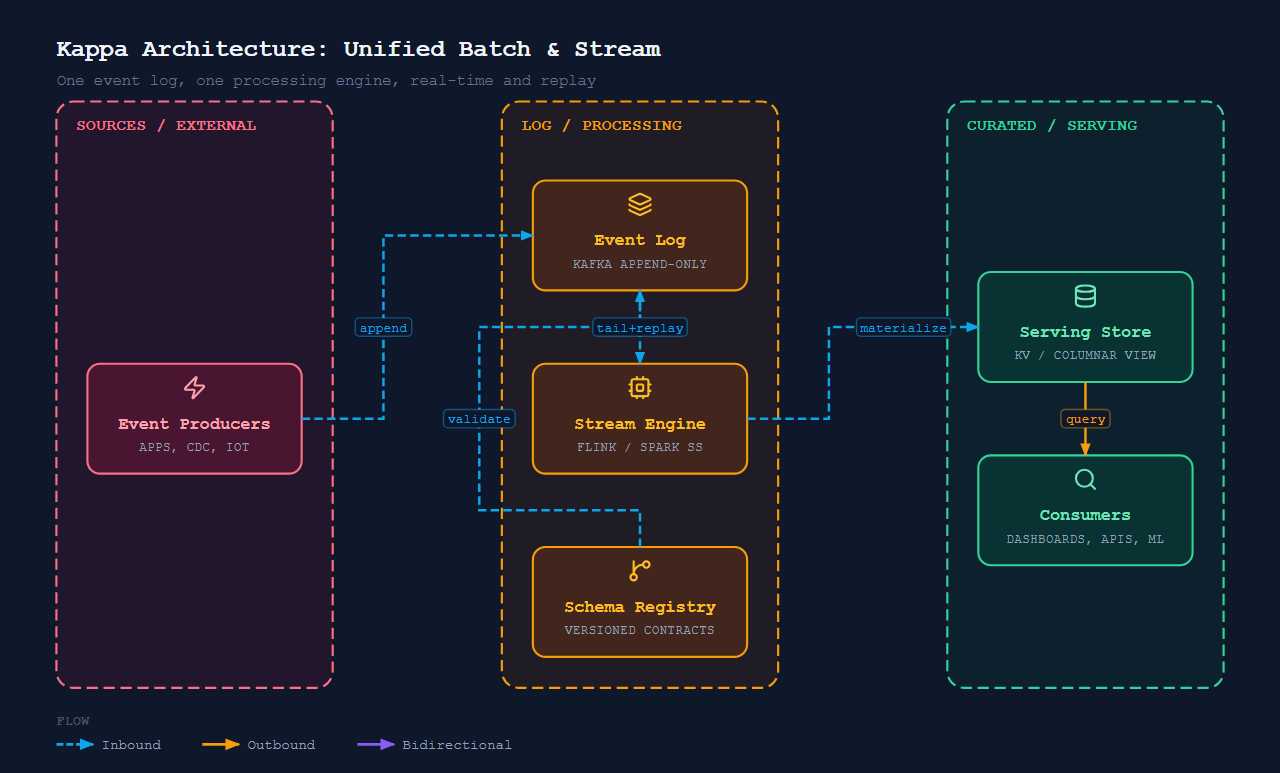Click the 'FLINK / SPARK SS' subtitle

(640, 447)
